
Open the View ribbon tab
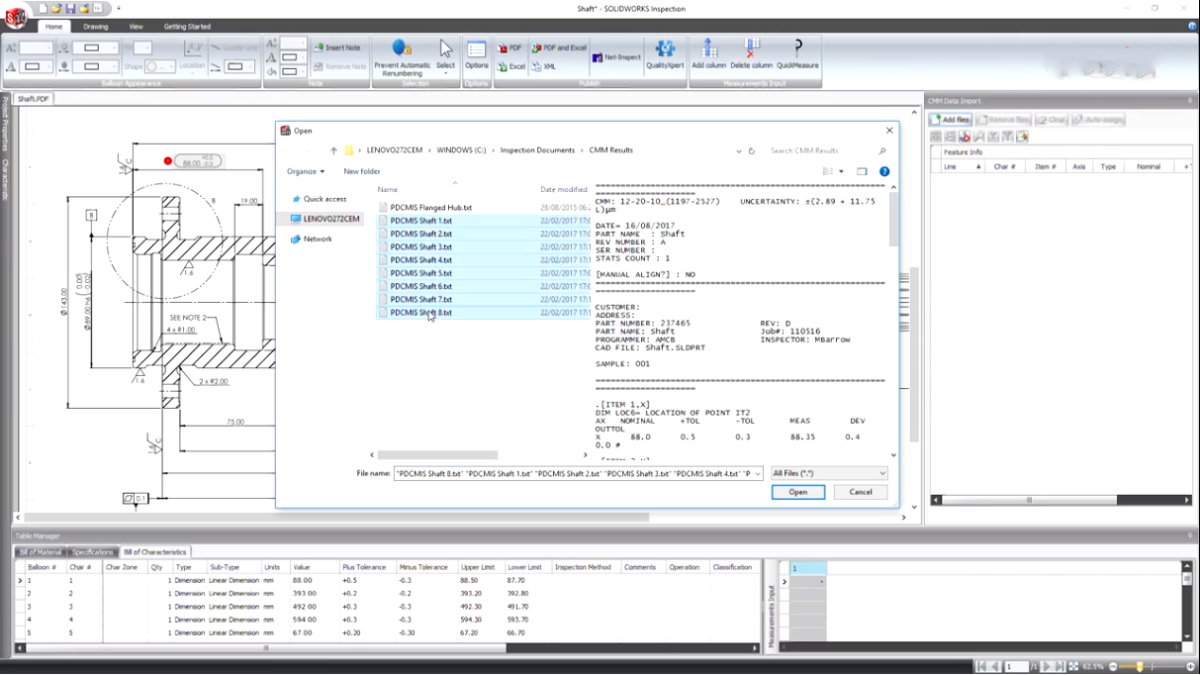tap(136, 26)
